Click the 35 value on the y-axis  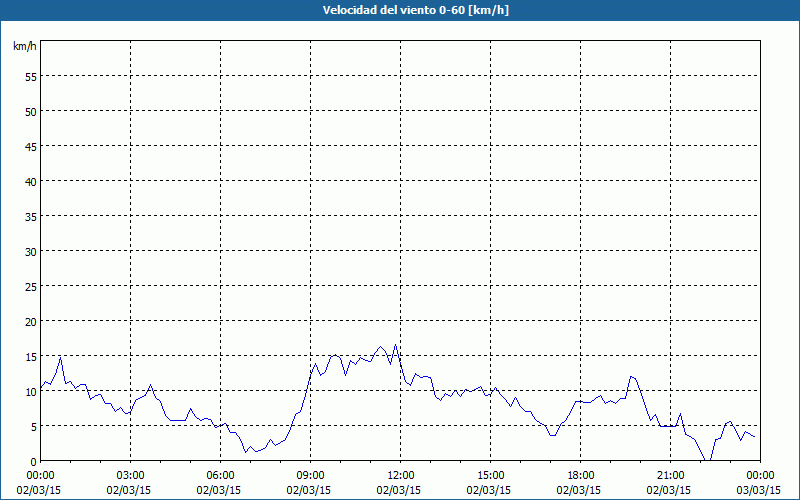point(31,217)
